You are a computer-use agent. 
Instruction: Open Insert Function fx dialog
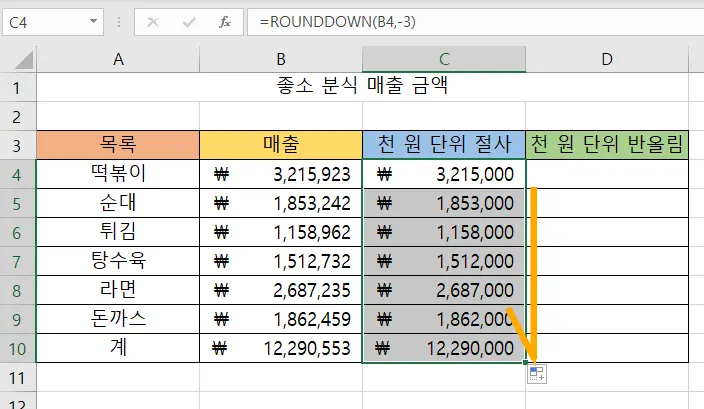[224, 22]
